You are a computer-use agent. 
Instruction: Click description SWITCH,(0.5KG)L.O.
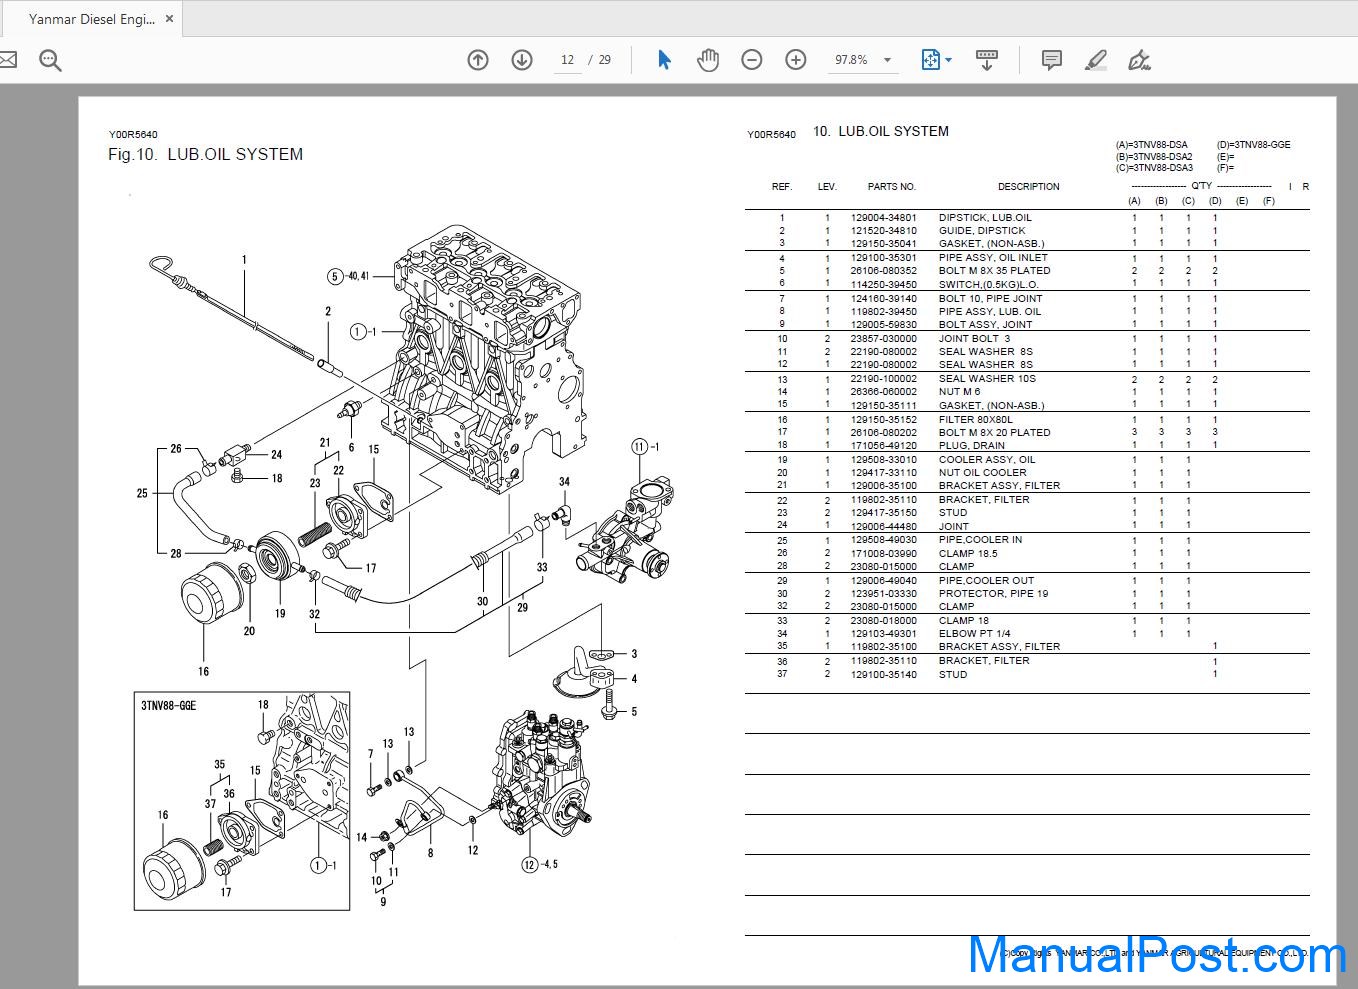pos(988,284)
